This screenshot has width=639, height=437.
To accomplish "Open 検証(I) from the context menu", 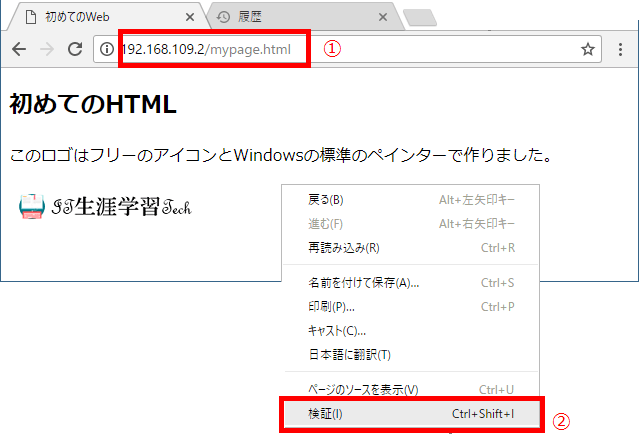I will coord(411,414).
